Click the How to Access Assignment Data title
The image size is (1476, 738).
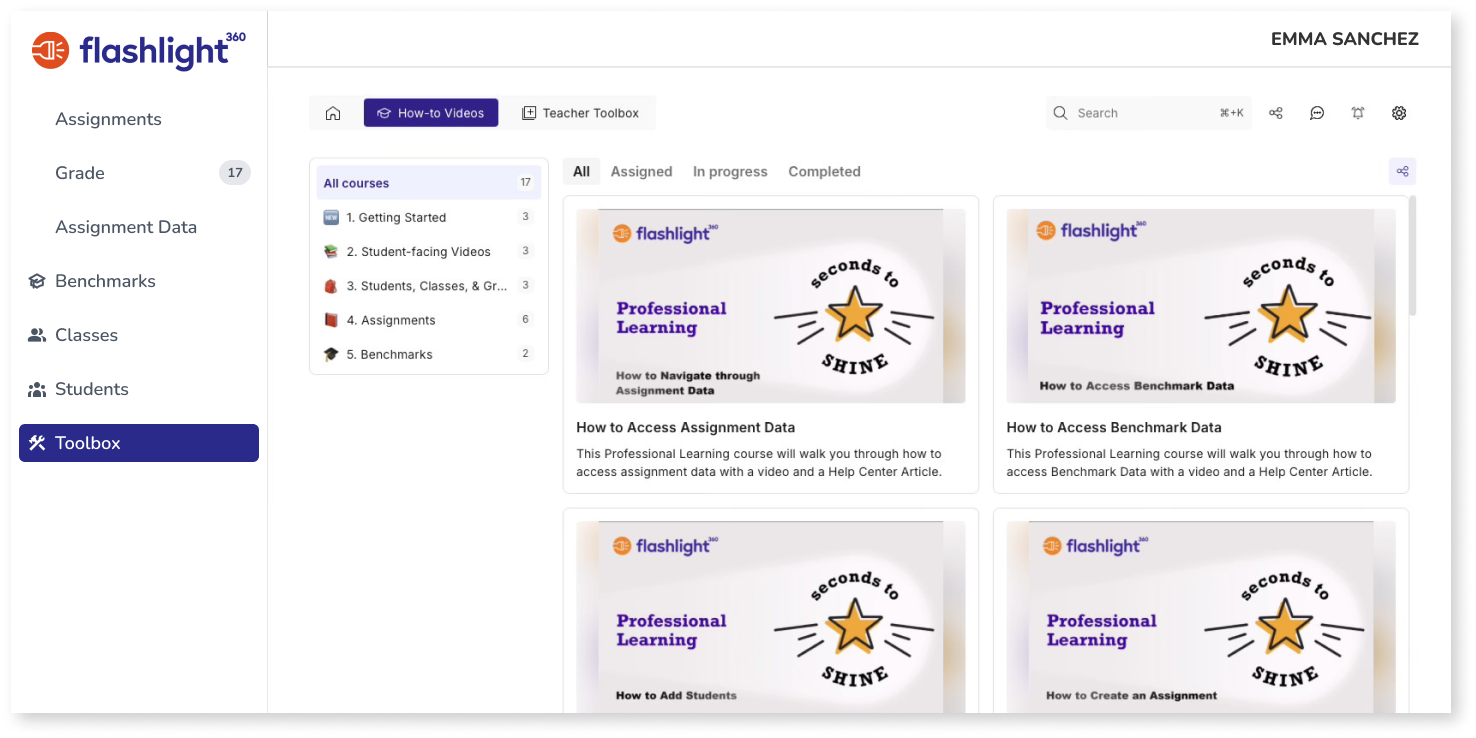coord(686,427)
